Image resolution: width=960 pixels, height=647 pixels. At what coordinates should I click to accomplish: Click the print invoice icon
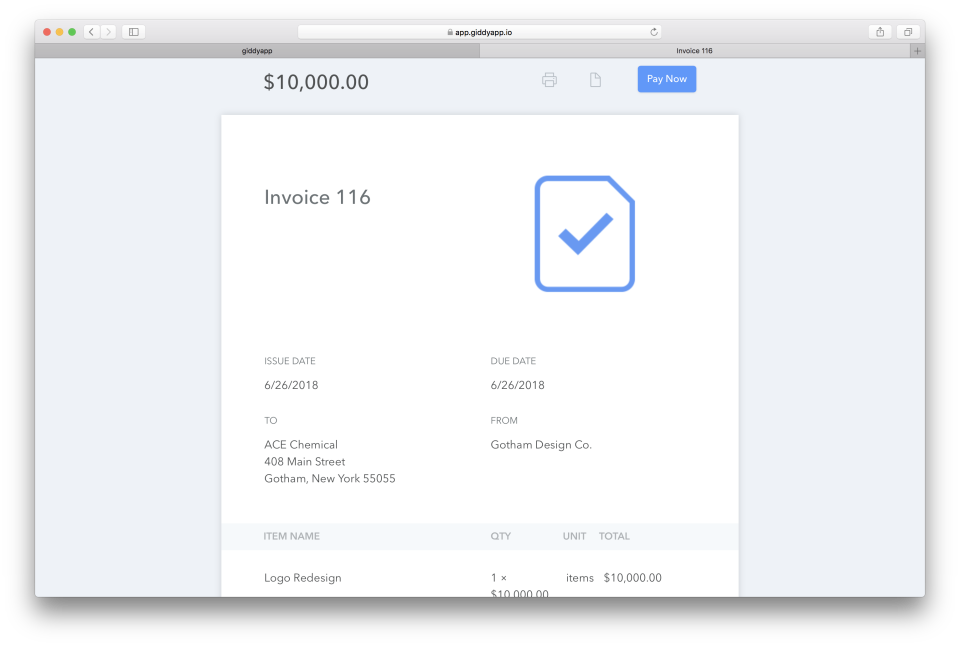pyautogui.click(x=549, y=80)
